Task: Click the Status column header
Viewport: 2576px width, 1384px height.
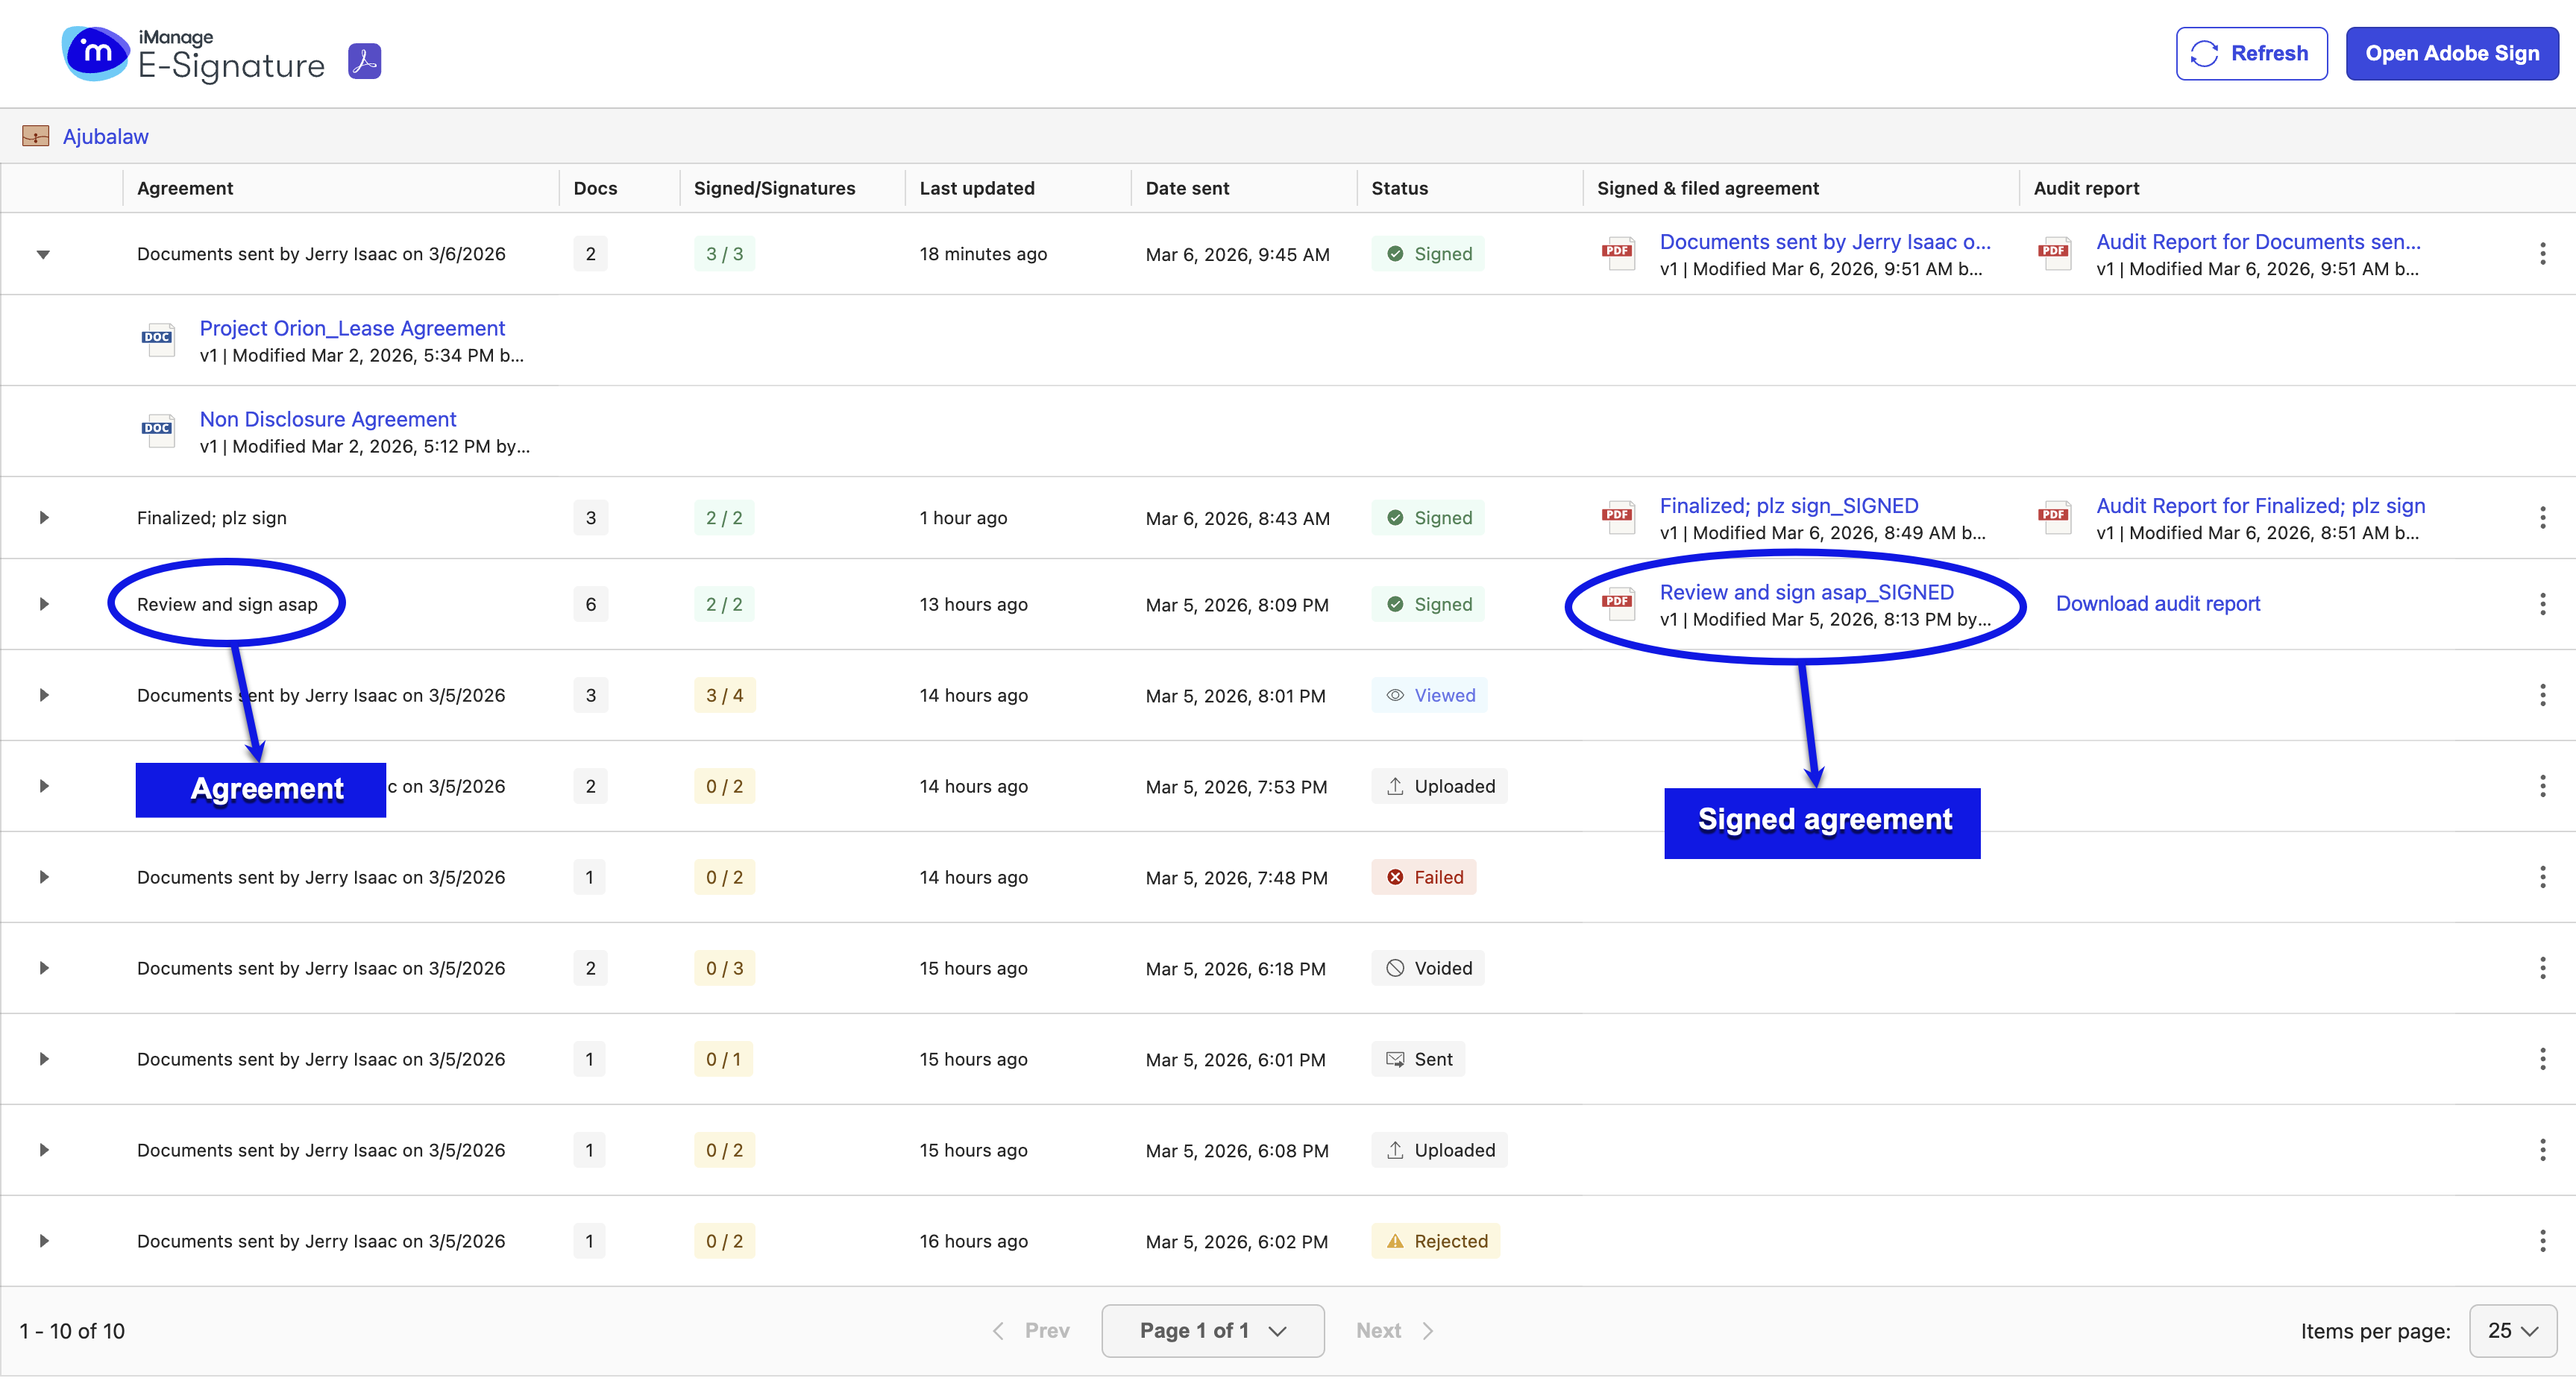Action: point(1400,188)
